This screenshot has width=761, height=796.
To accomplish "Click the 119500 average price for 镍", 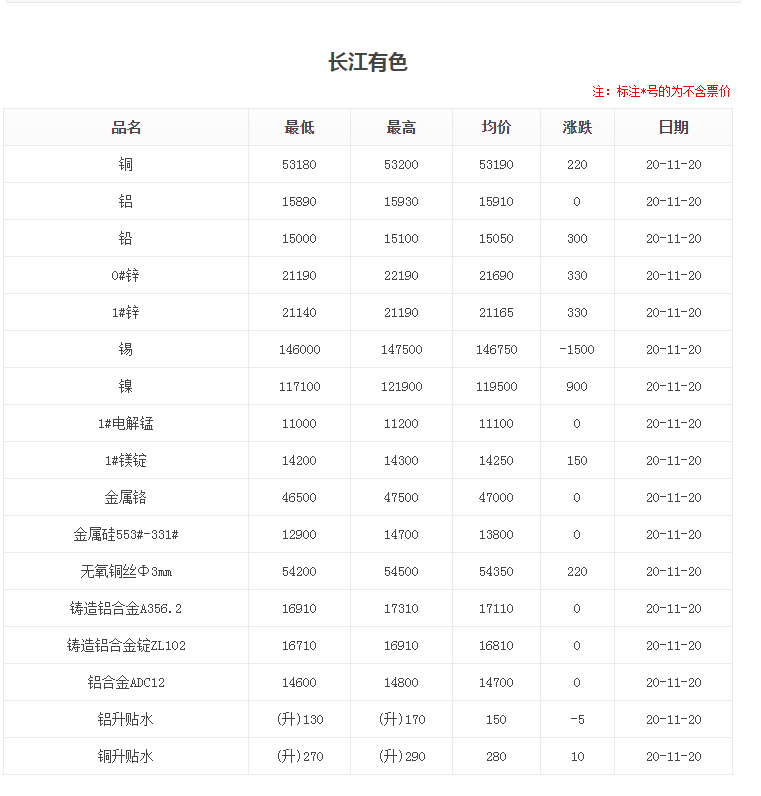I will click(496, 386).
